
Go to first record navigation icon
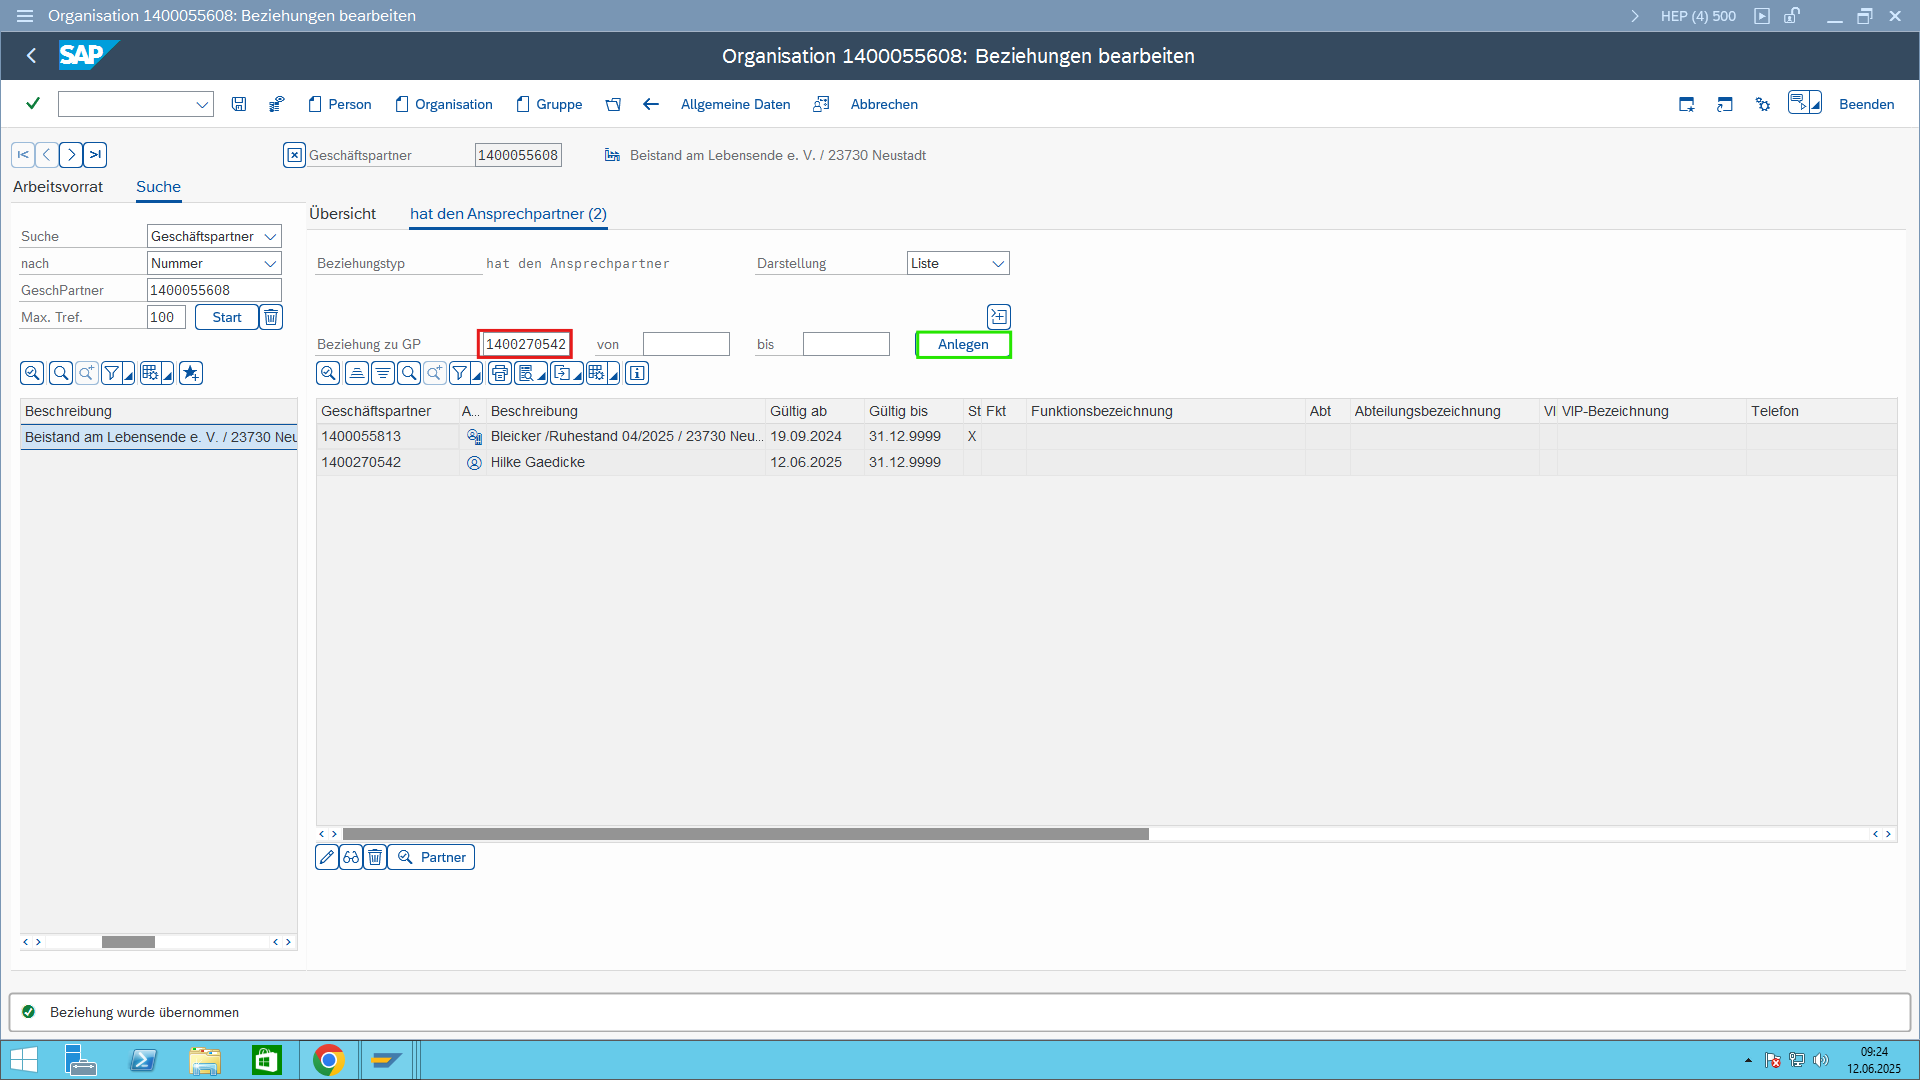pos(23,155)
